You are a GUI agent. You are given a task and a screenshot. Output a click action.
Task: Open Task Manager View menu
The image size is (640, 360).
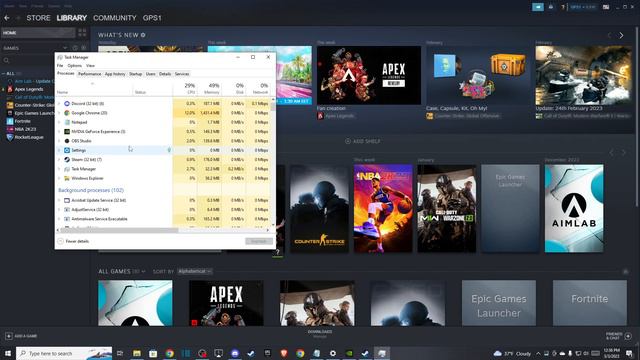(90, 66)
